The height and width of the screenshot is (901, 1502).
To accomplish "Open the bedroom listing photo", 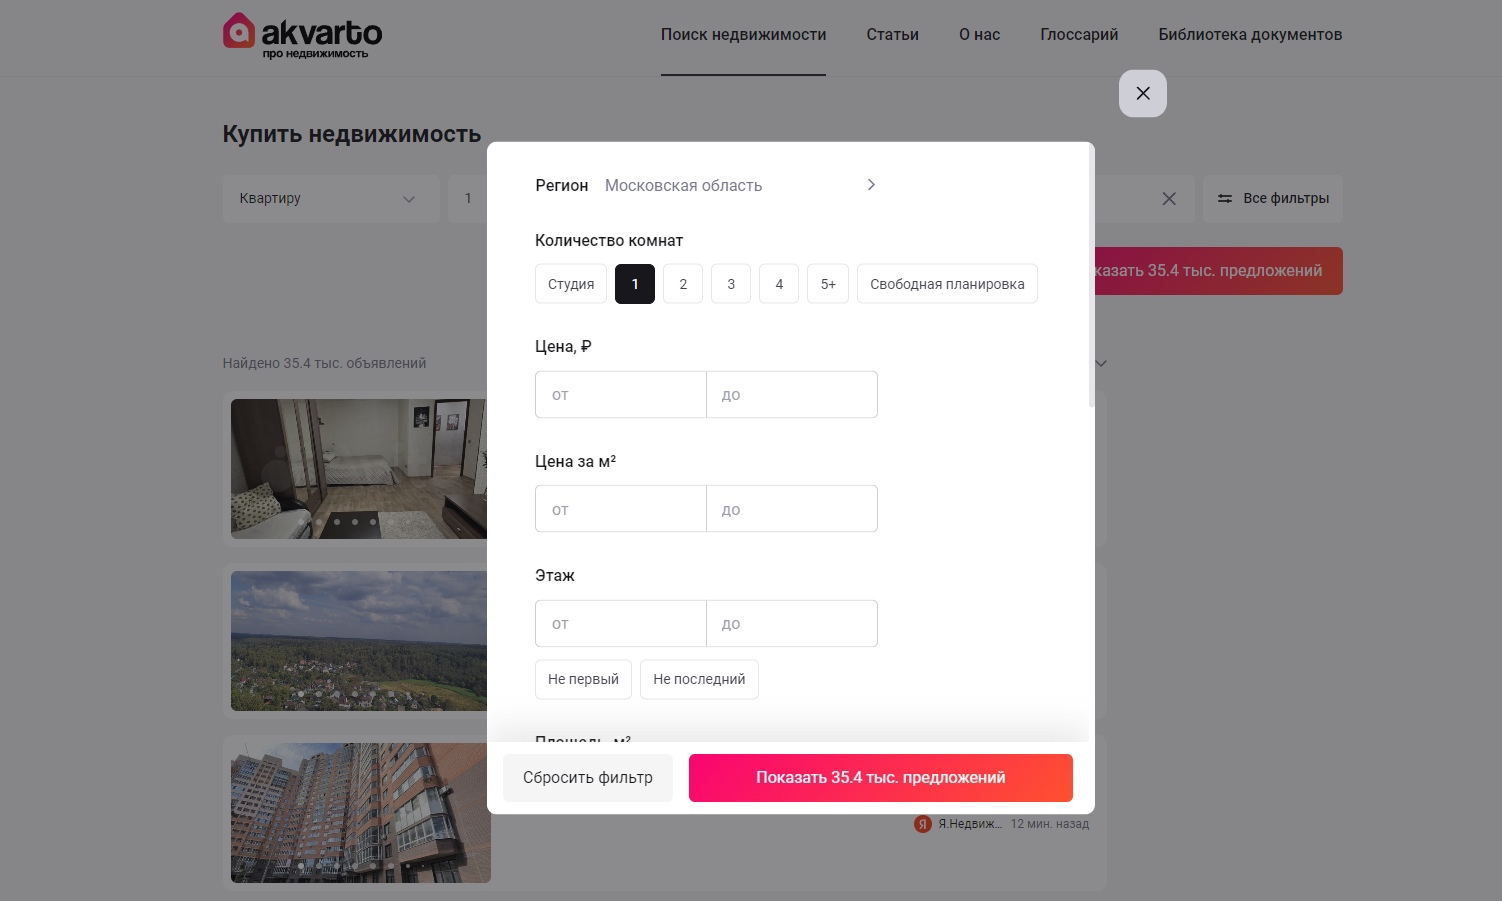I will 359,469.
